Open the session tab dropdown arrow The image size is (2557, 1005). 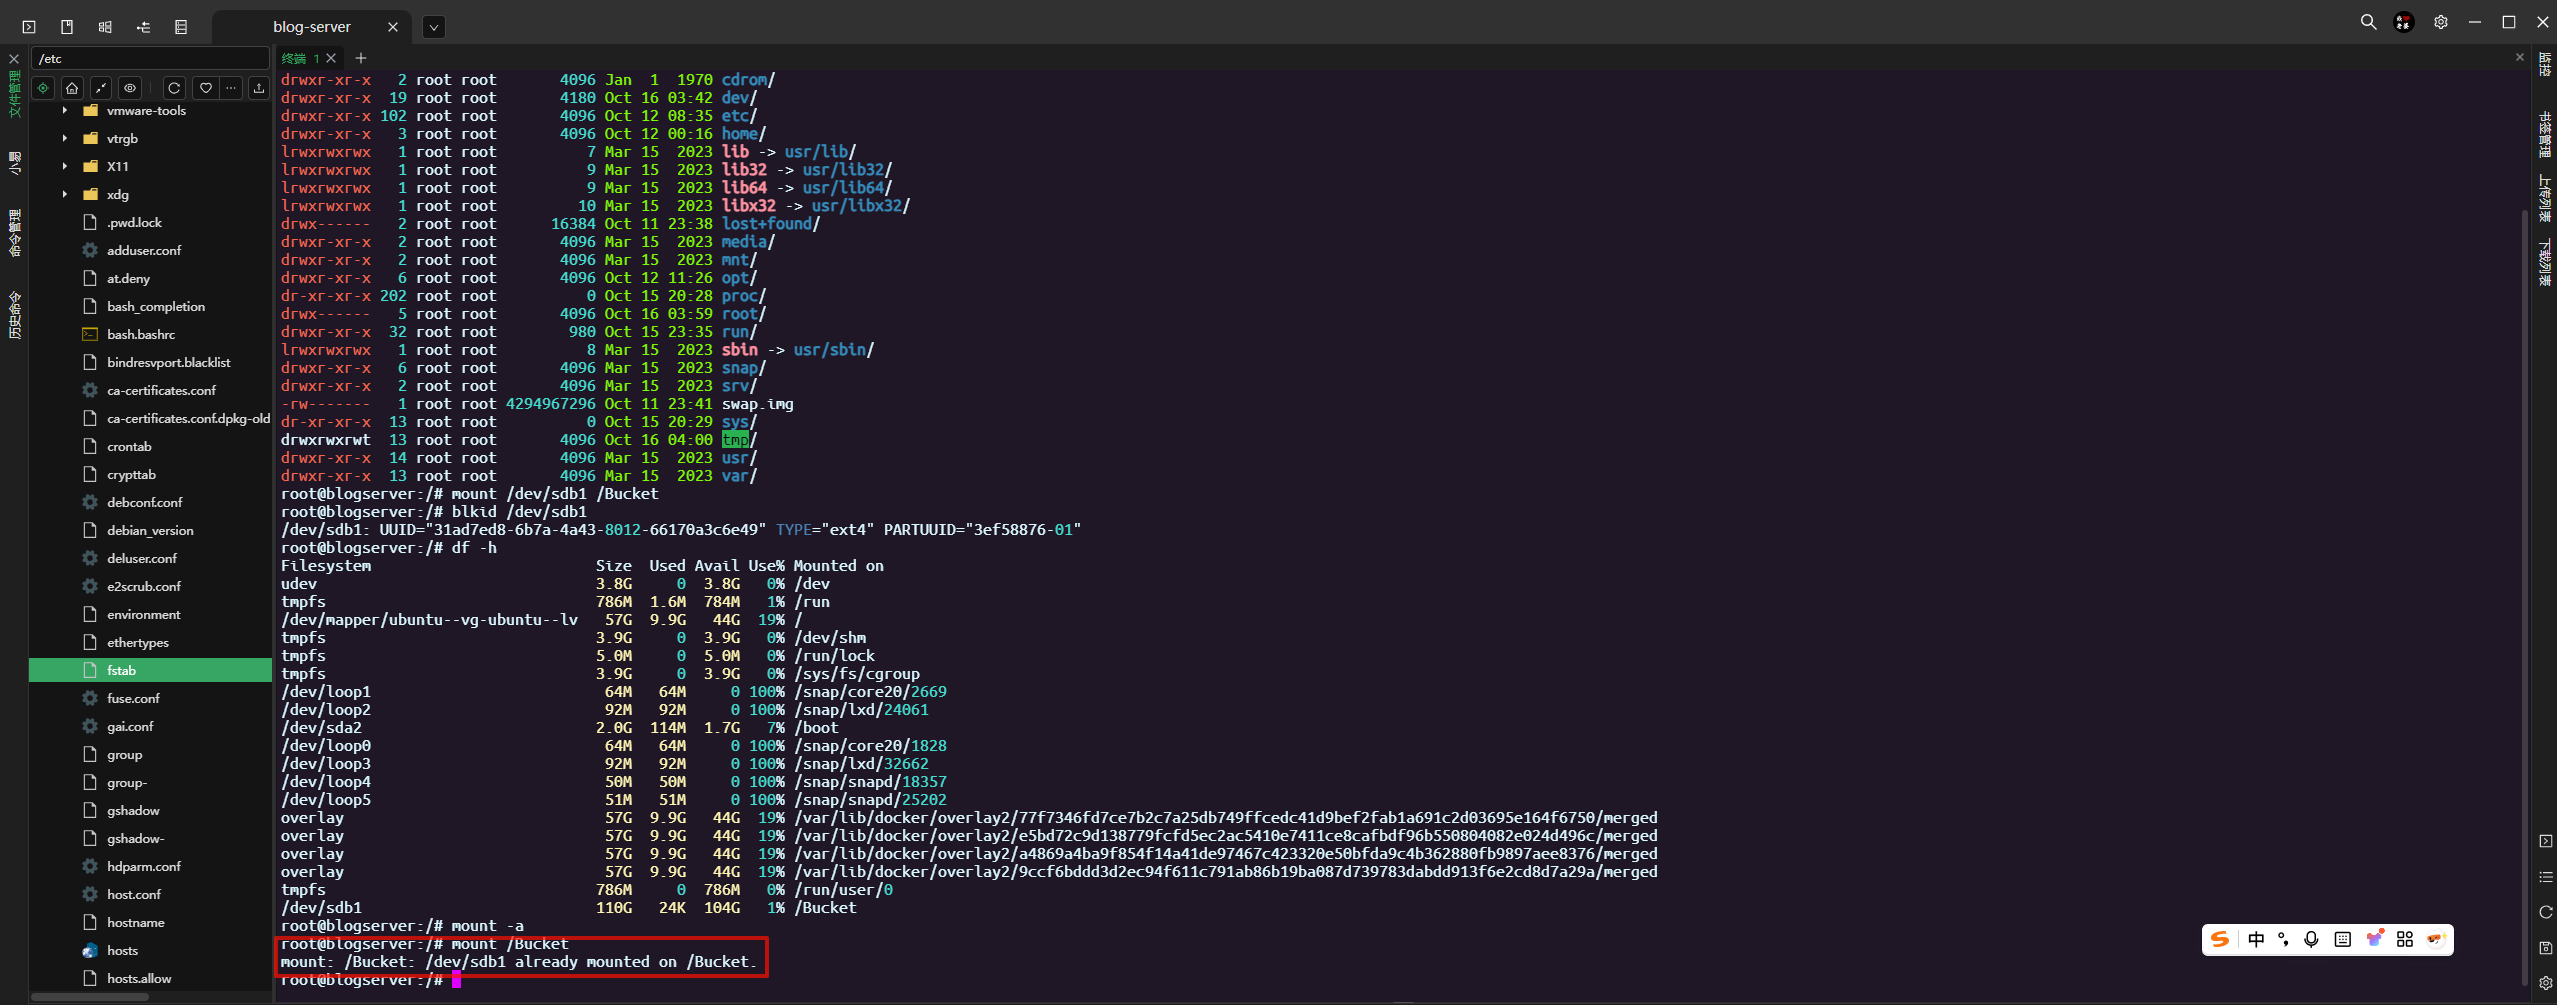[x=433, y=27]
